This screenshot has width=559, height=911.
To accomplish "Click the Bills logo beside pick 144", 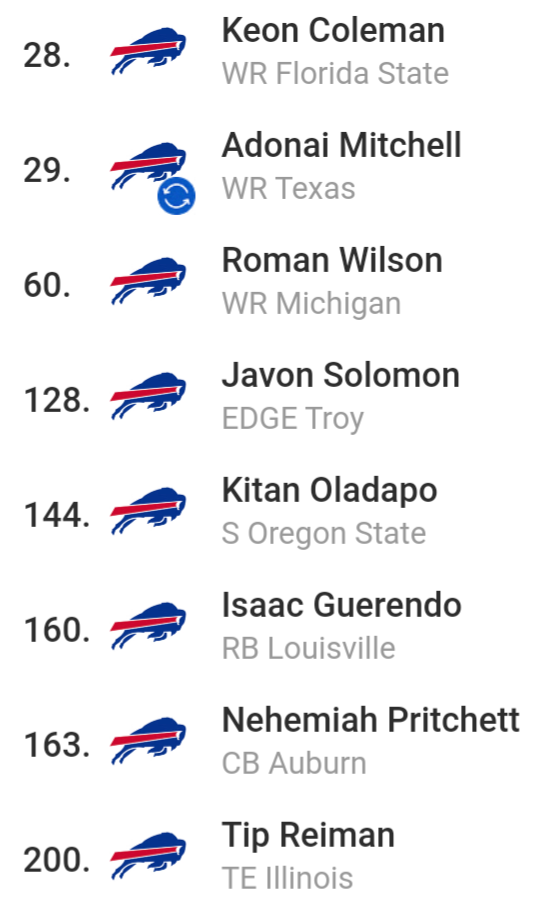I will [148, 511].
